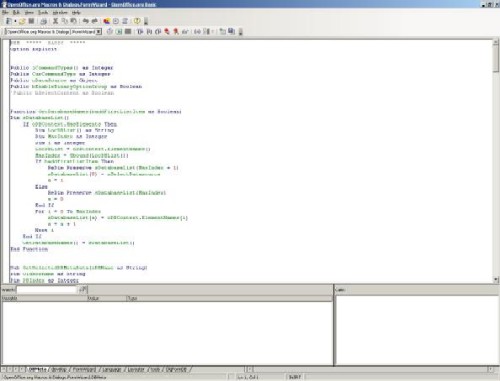Click the editor scrollbar down arrow
Viewport: 500px width, 381px height.
(496, 279)
